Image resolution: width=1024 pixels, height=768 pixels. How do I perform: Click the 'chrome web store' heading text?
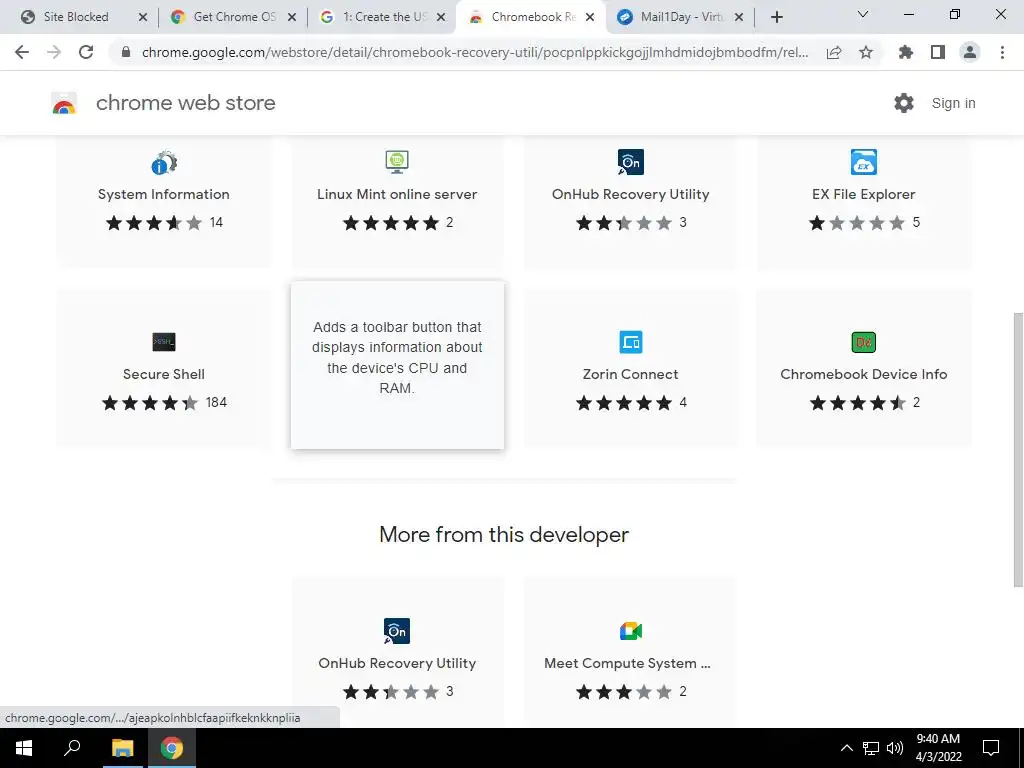[185, 103]
